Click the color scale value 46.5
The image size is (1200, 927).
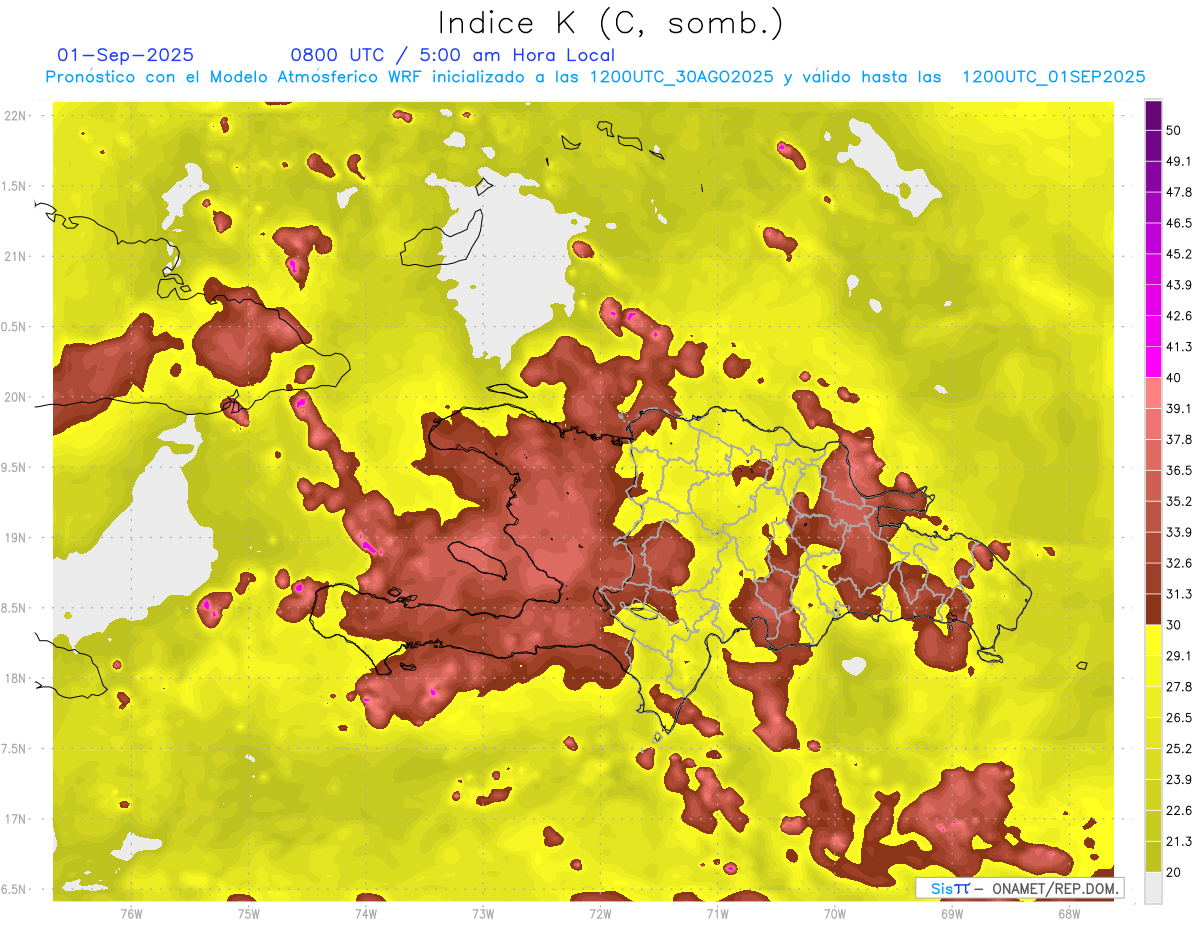[x=1179, y=223]
